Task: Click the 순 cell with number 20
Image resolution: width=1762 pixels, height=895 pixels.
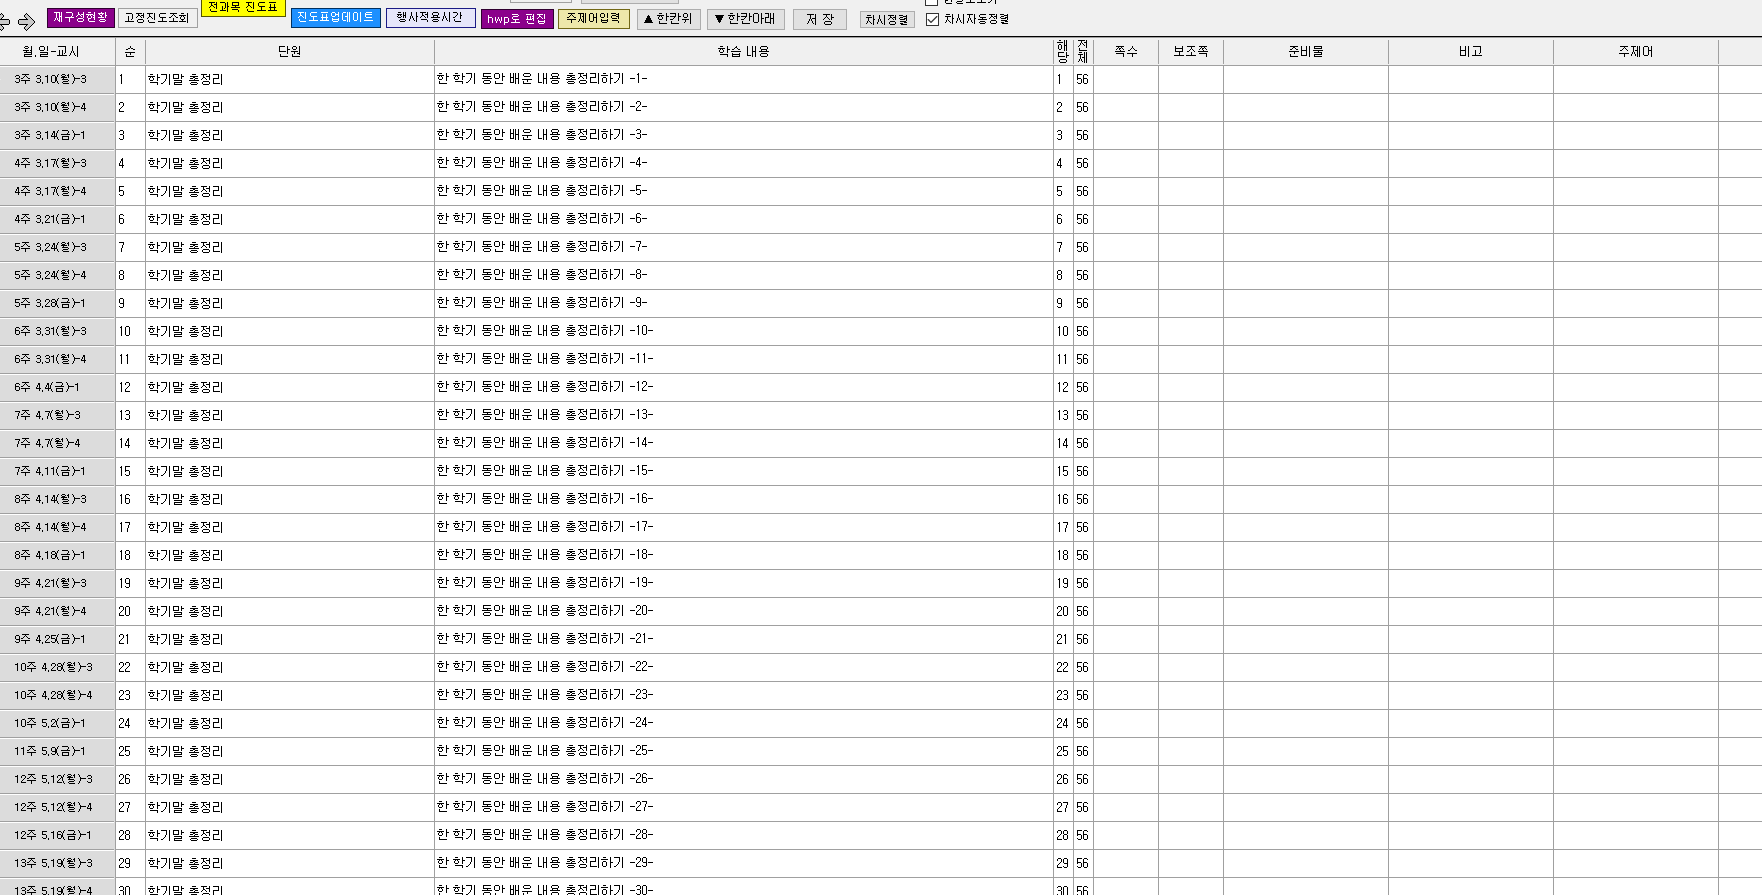Action: [x=130, y=611]
